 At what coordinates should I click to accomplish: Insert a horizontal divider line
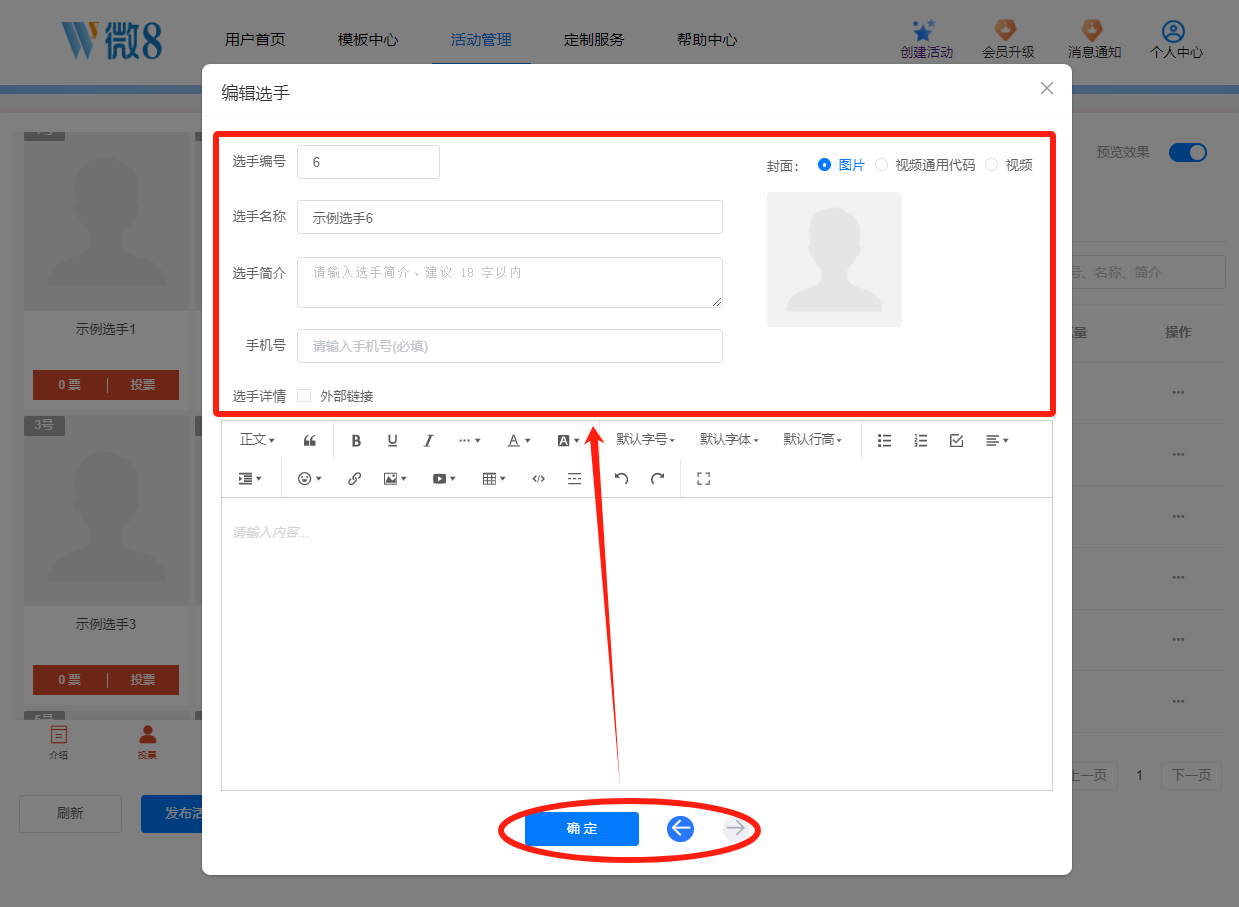(x=574, y=479)
